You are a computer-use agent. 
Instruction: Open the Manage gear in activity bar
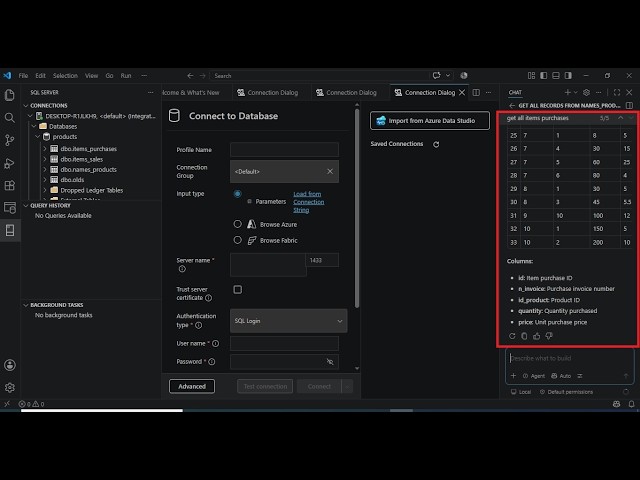pos(10,387)
